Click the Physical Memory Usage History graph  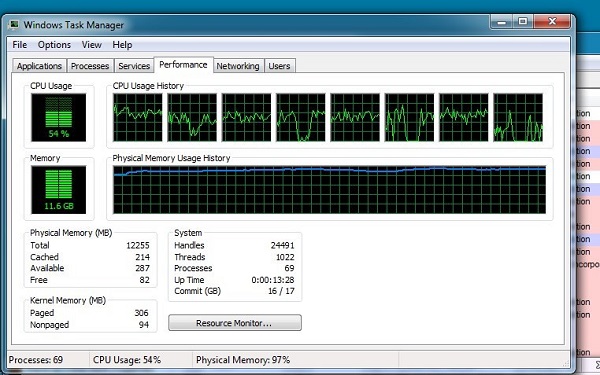pyautogui.click(x=329, y=190)
